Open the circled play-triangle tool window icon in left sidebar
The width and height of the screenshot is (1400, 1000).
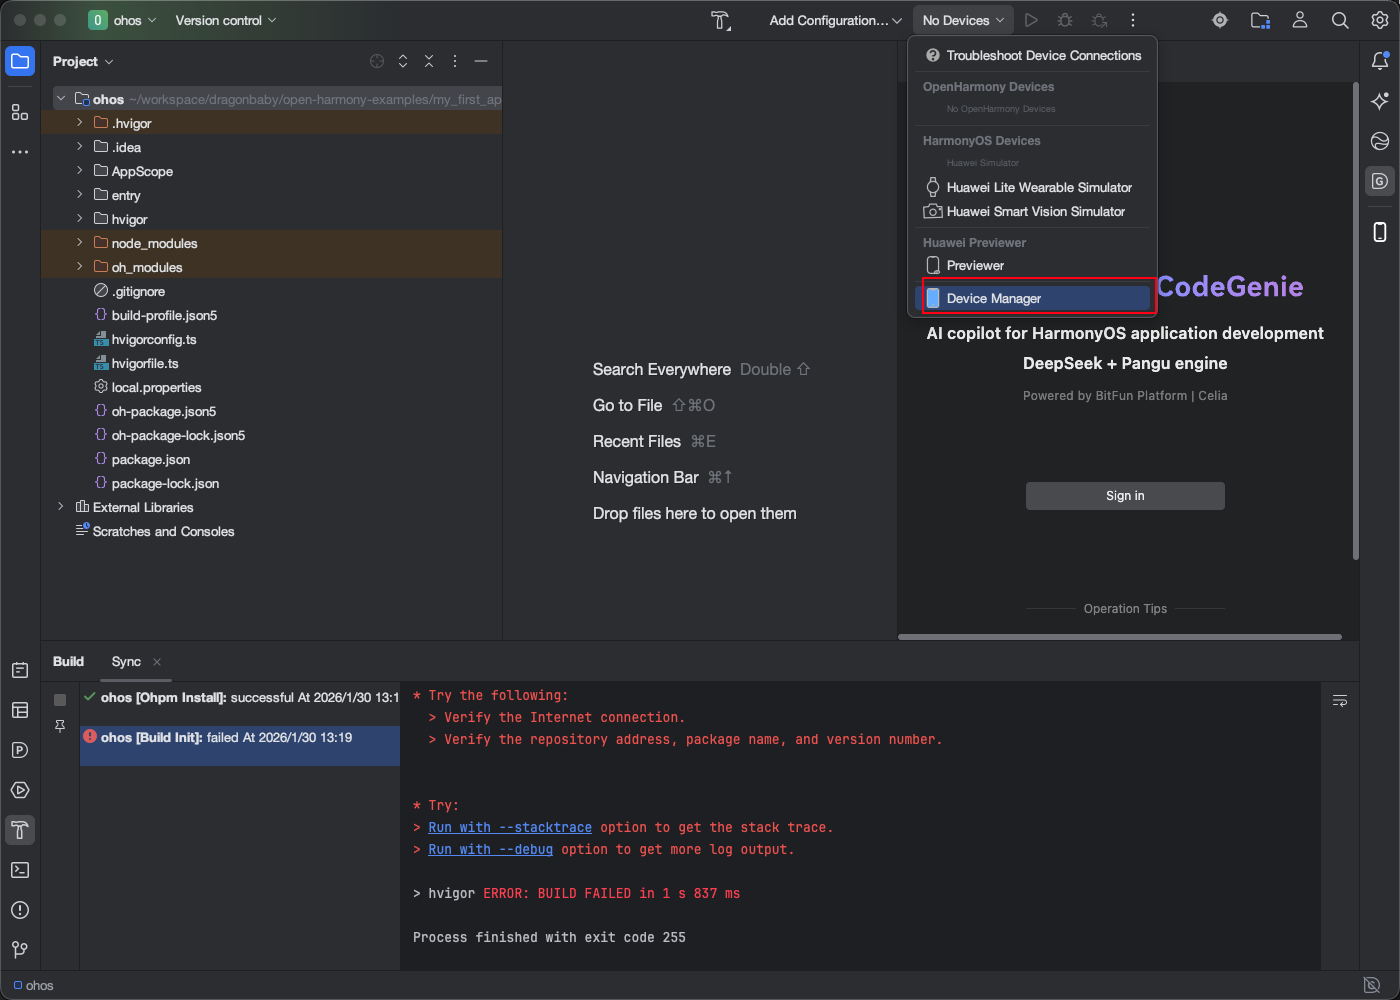coord(20,790)
